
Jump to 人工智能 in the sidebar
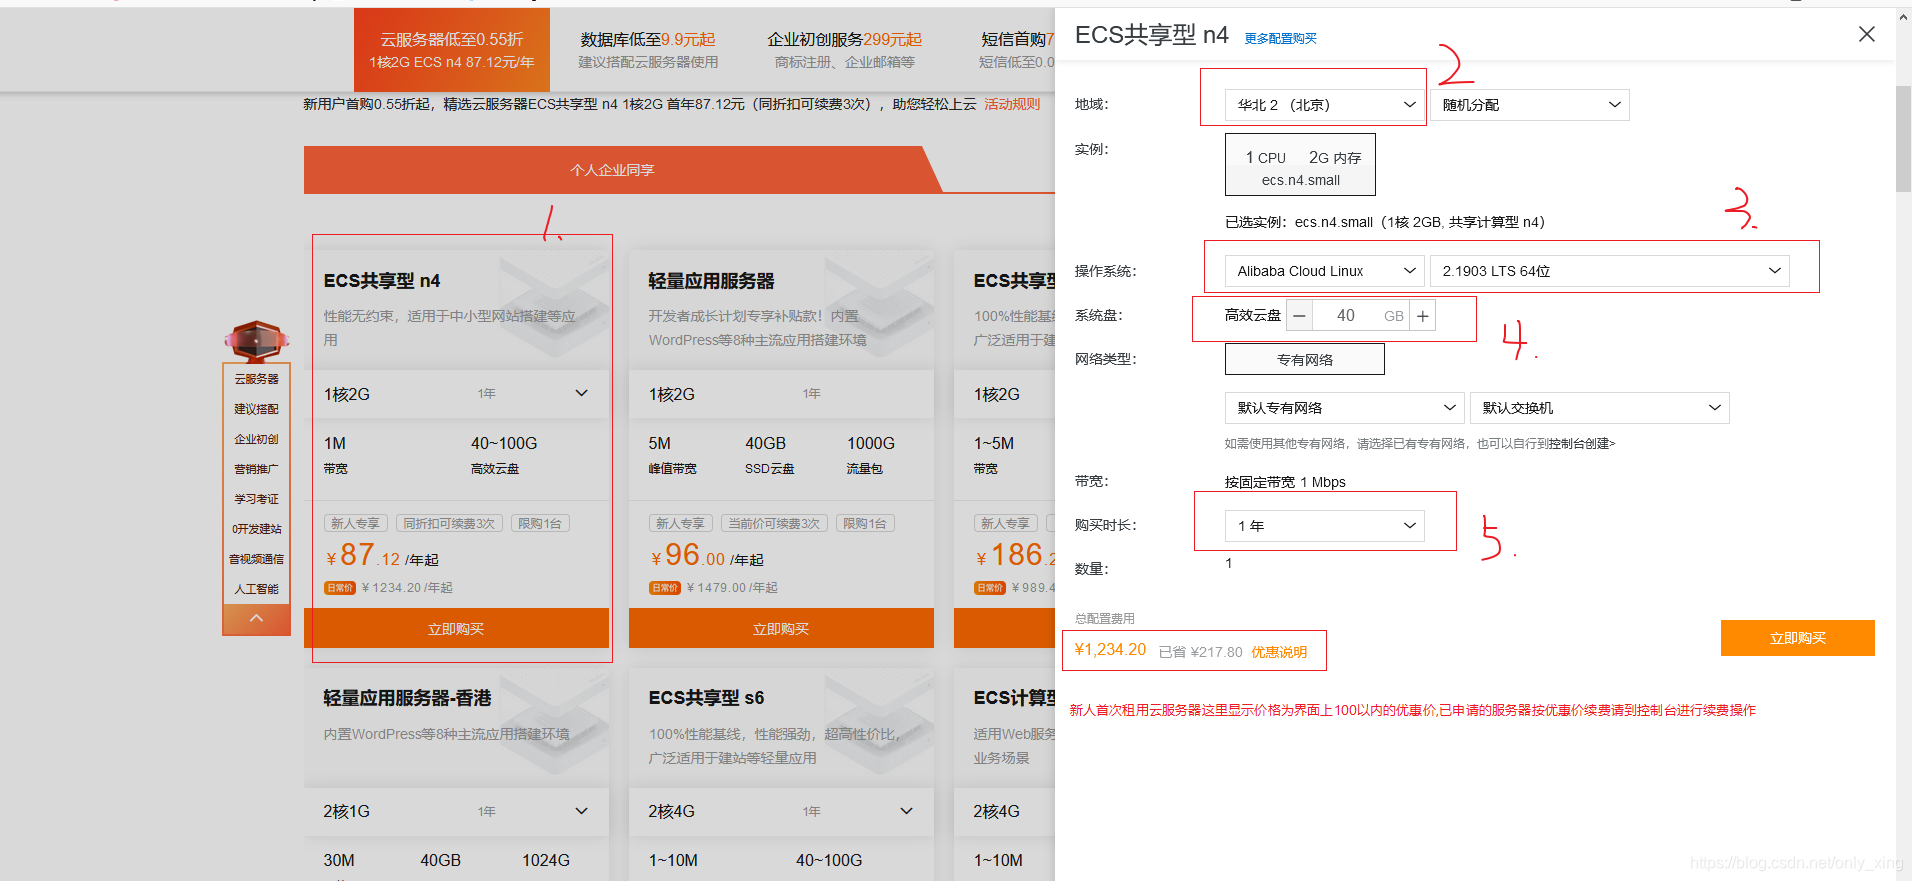click(256, 589)
